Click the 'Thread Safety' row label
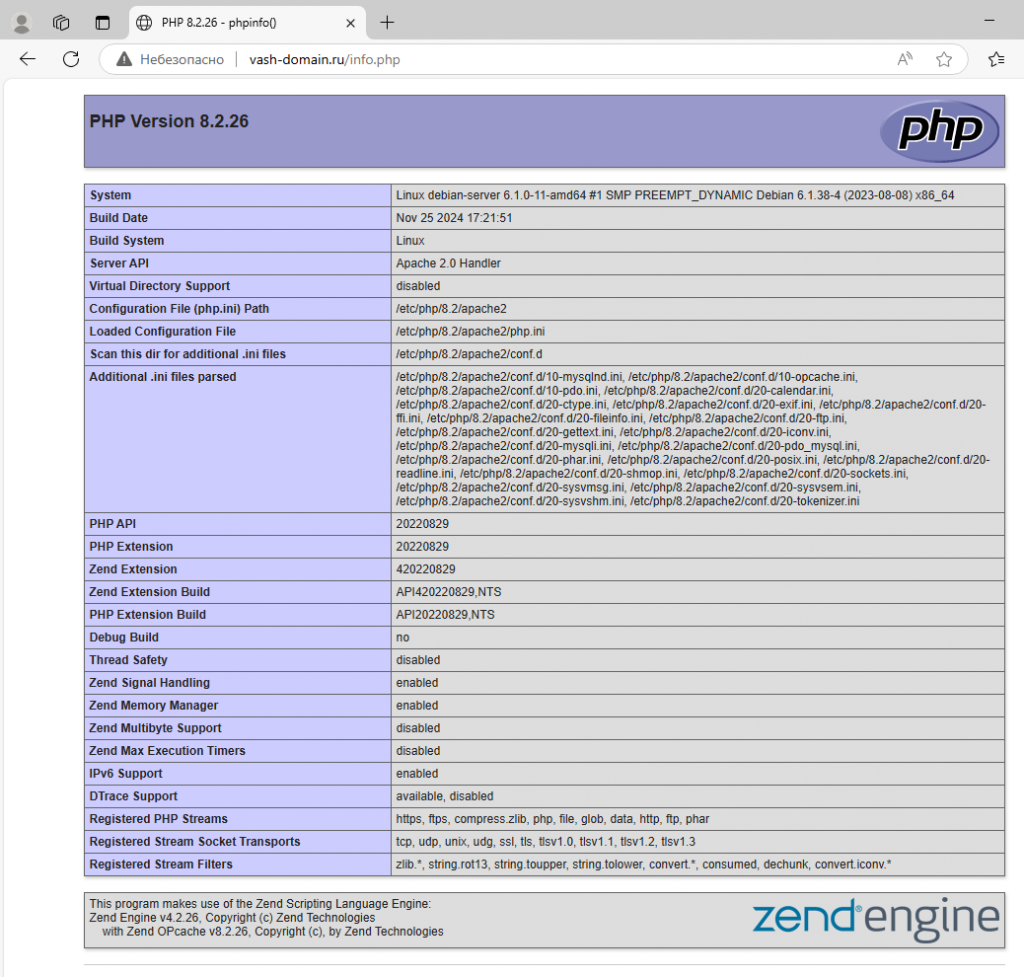 [128, 660]
